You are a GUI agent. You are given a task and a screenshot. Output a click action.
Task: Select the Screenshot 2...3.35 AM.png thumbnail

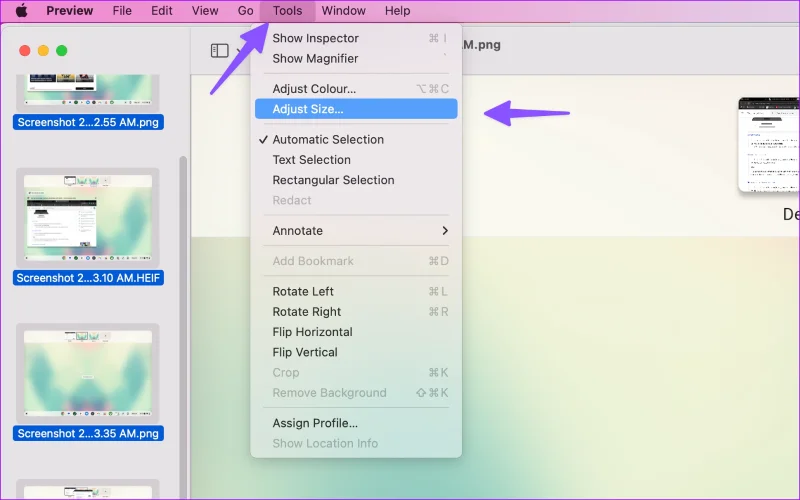(88, 373)
